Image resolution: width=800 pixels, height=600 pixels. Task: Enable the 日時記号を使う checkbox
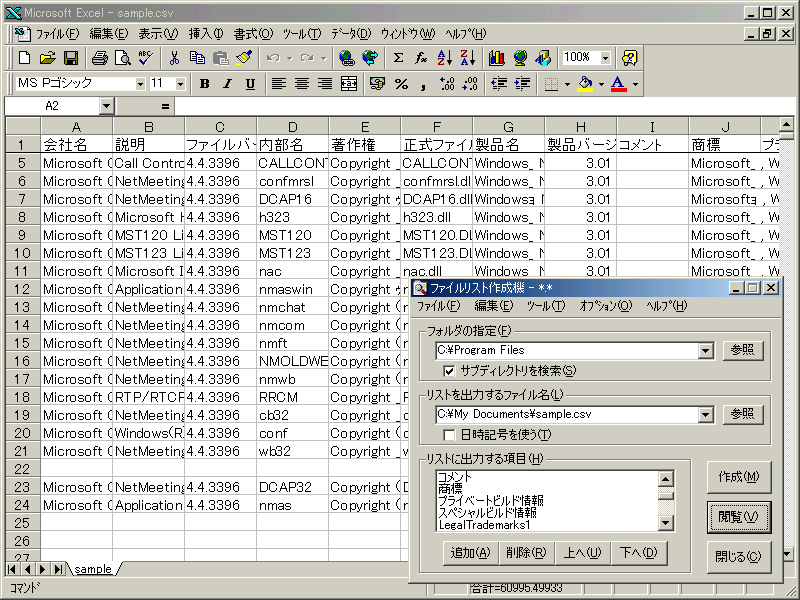click(x=449, y=435)
